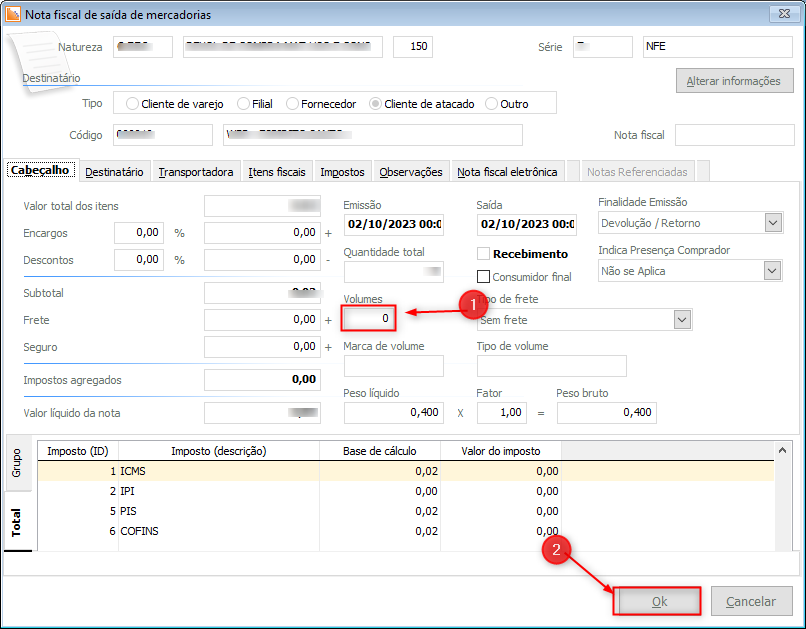Open the Sem frete dropdown list
This screenshot has width=806, height=629.
tap(682, 320)
